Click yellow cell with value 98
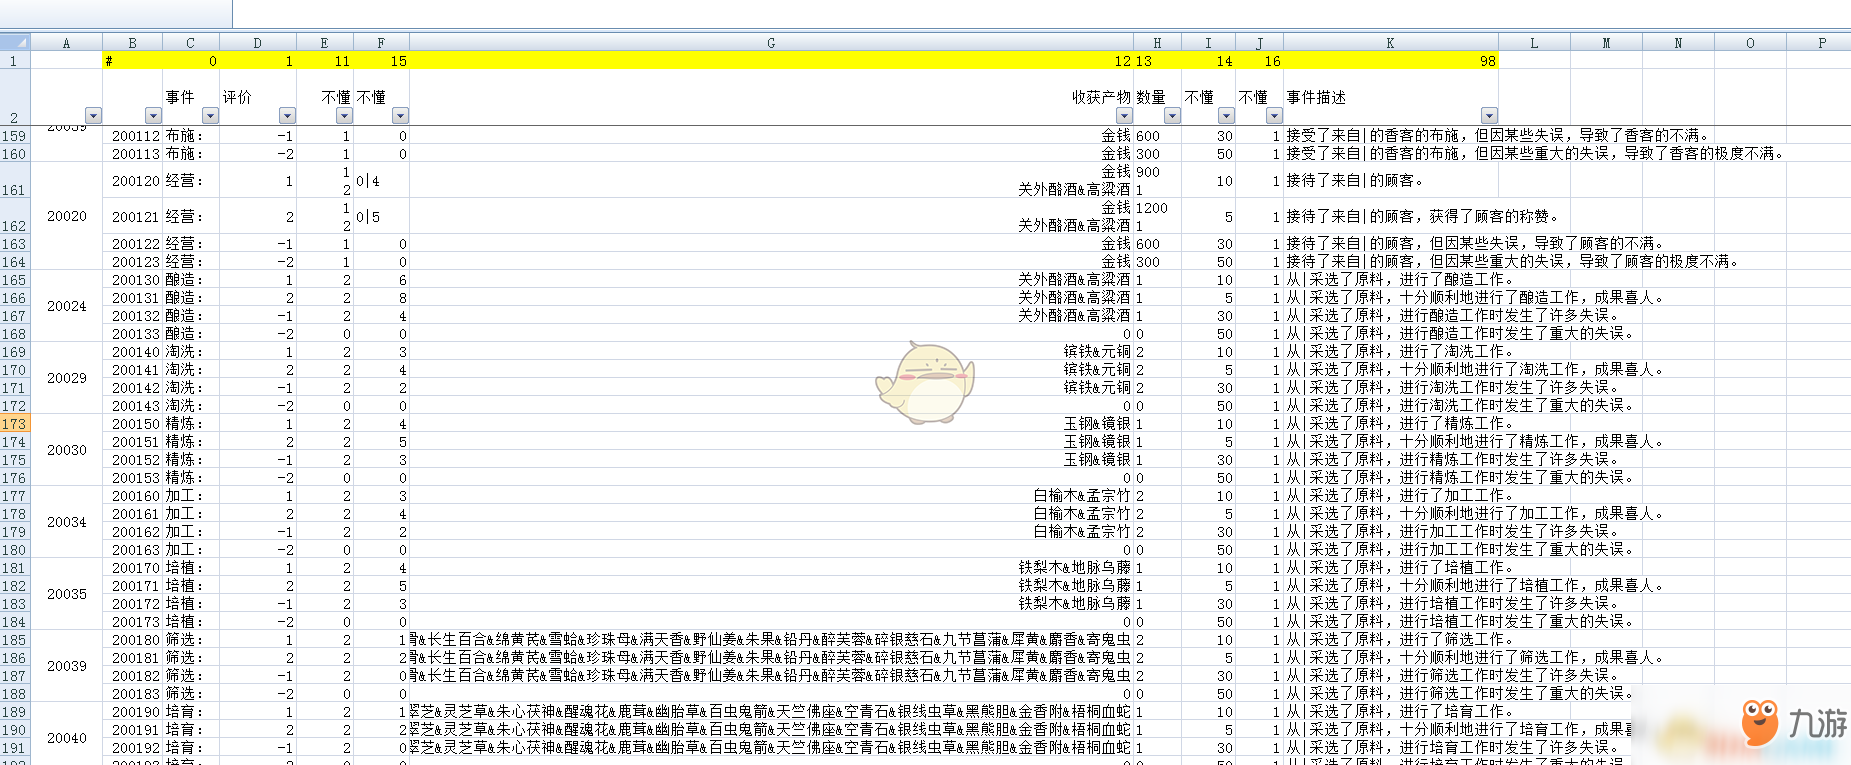 (1390, 61)
